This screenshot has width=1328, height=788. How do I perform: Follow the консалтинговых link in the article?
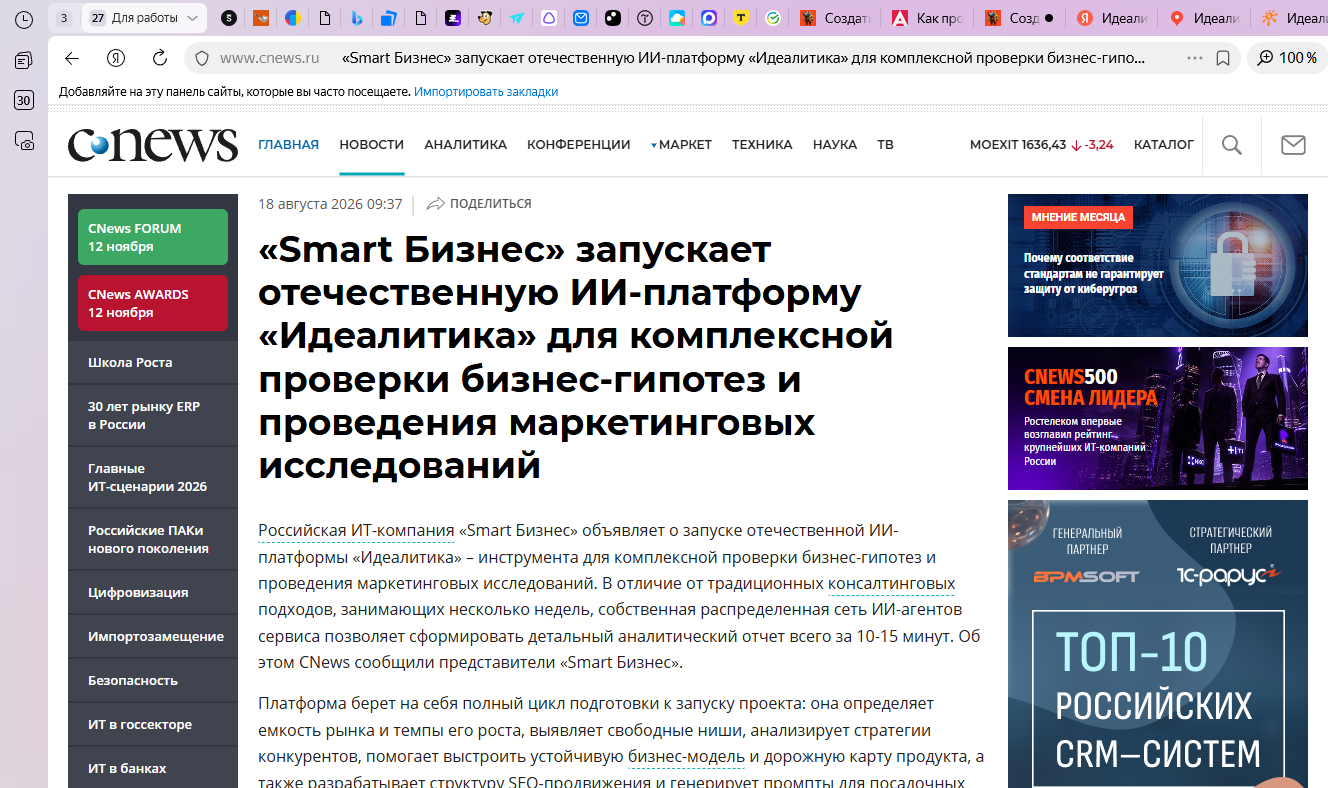coord(892,583)
